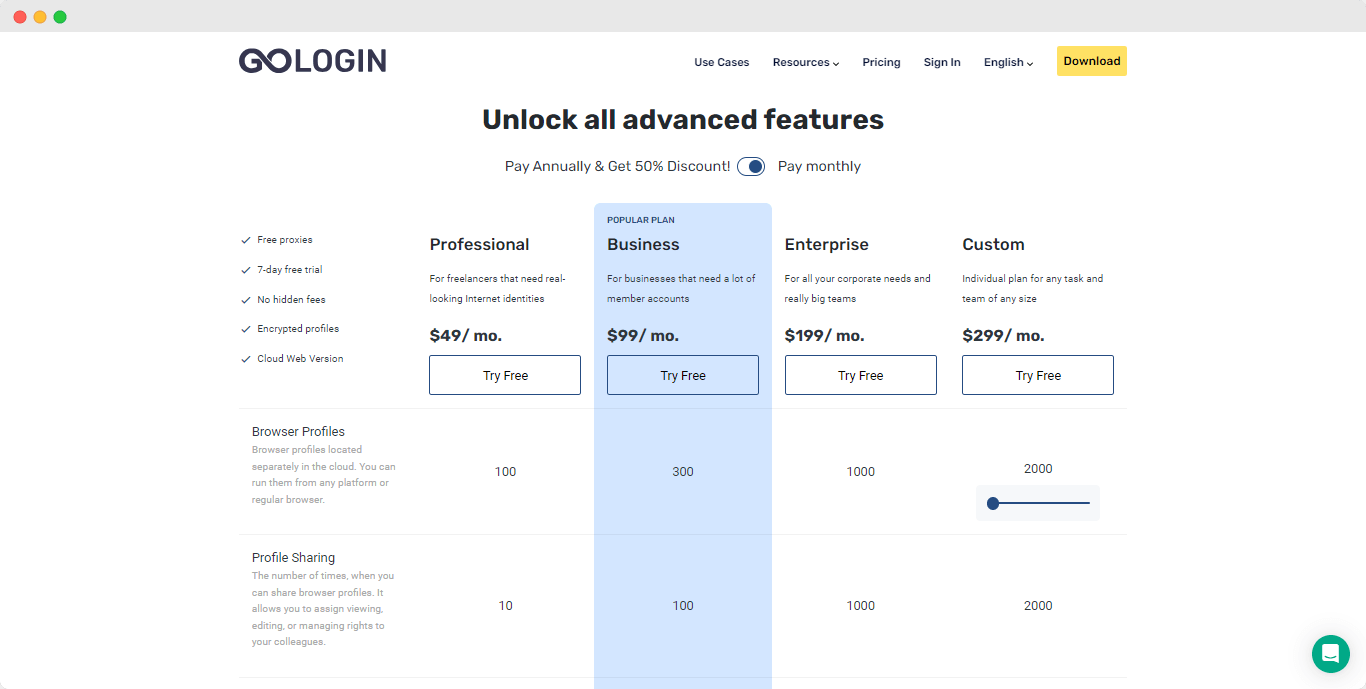The height and width of the screenshot is (689, 1366).
Task: Click the Cloud Web Version feature text
Action: click(300, 359)
